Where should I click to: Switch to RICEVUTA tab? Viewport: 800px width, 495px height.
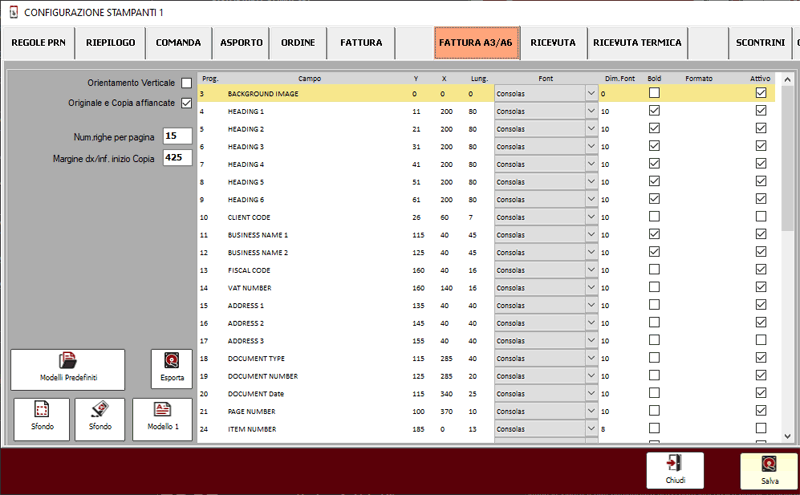553,43
